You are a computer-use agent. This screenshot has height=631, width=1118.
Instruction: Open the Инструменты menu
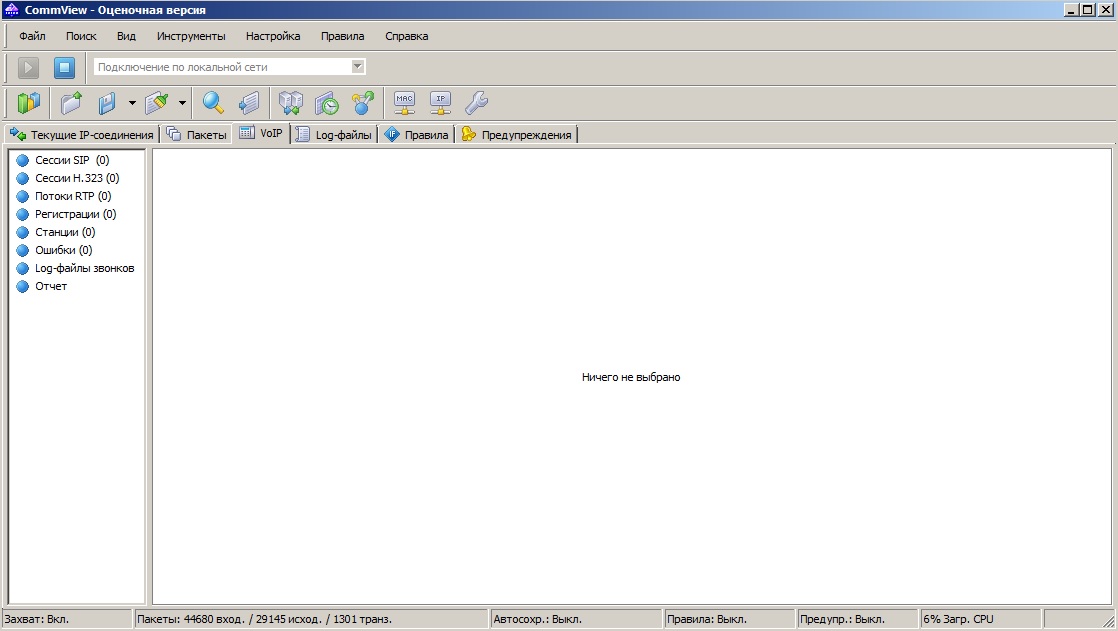(x=191, y=36)
